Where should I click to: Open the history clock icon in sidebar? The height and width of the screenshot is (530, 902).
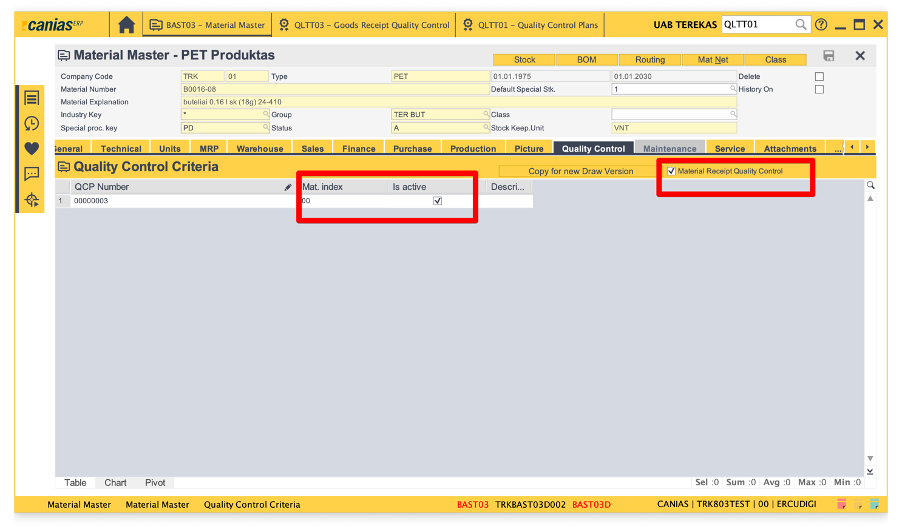(x=32, y=123)
